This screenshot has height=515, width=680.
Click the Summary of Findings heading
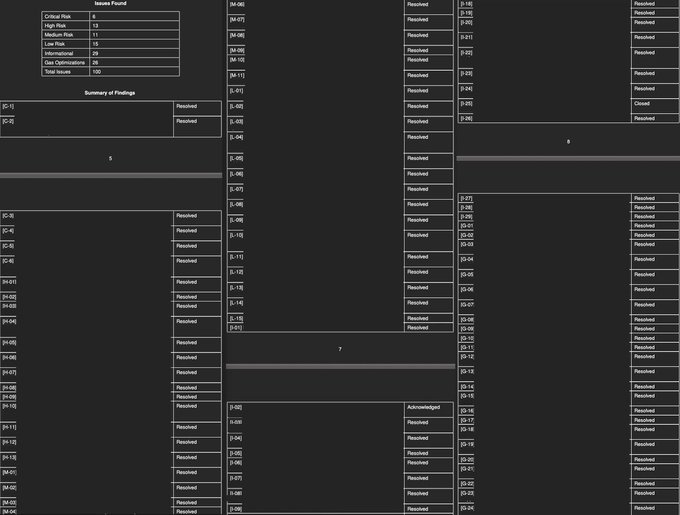pyautogui.click(x=110, y=92)
